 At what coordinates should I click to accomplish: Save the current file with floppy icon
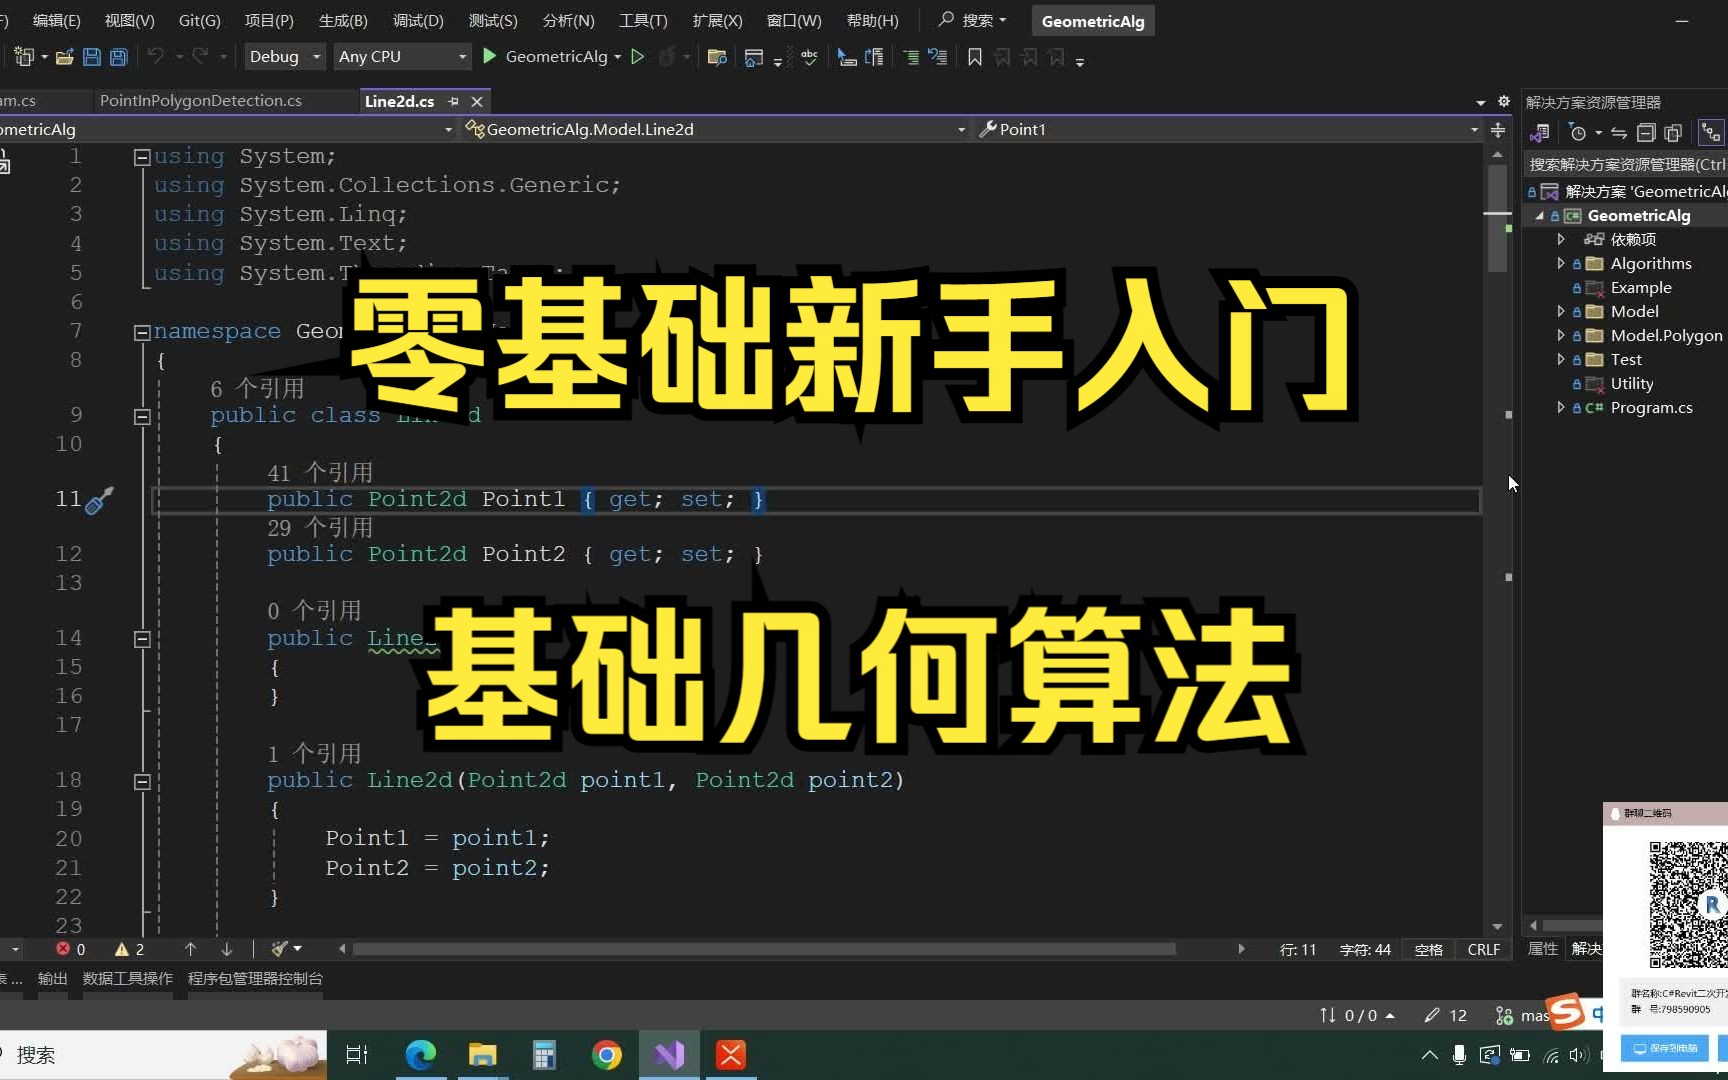[92, 57]
